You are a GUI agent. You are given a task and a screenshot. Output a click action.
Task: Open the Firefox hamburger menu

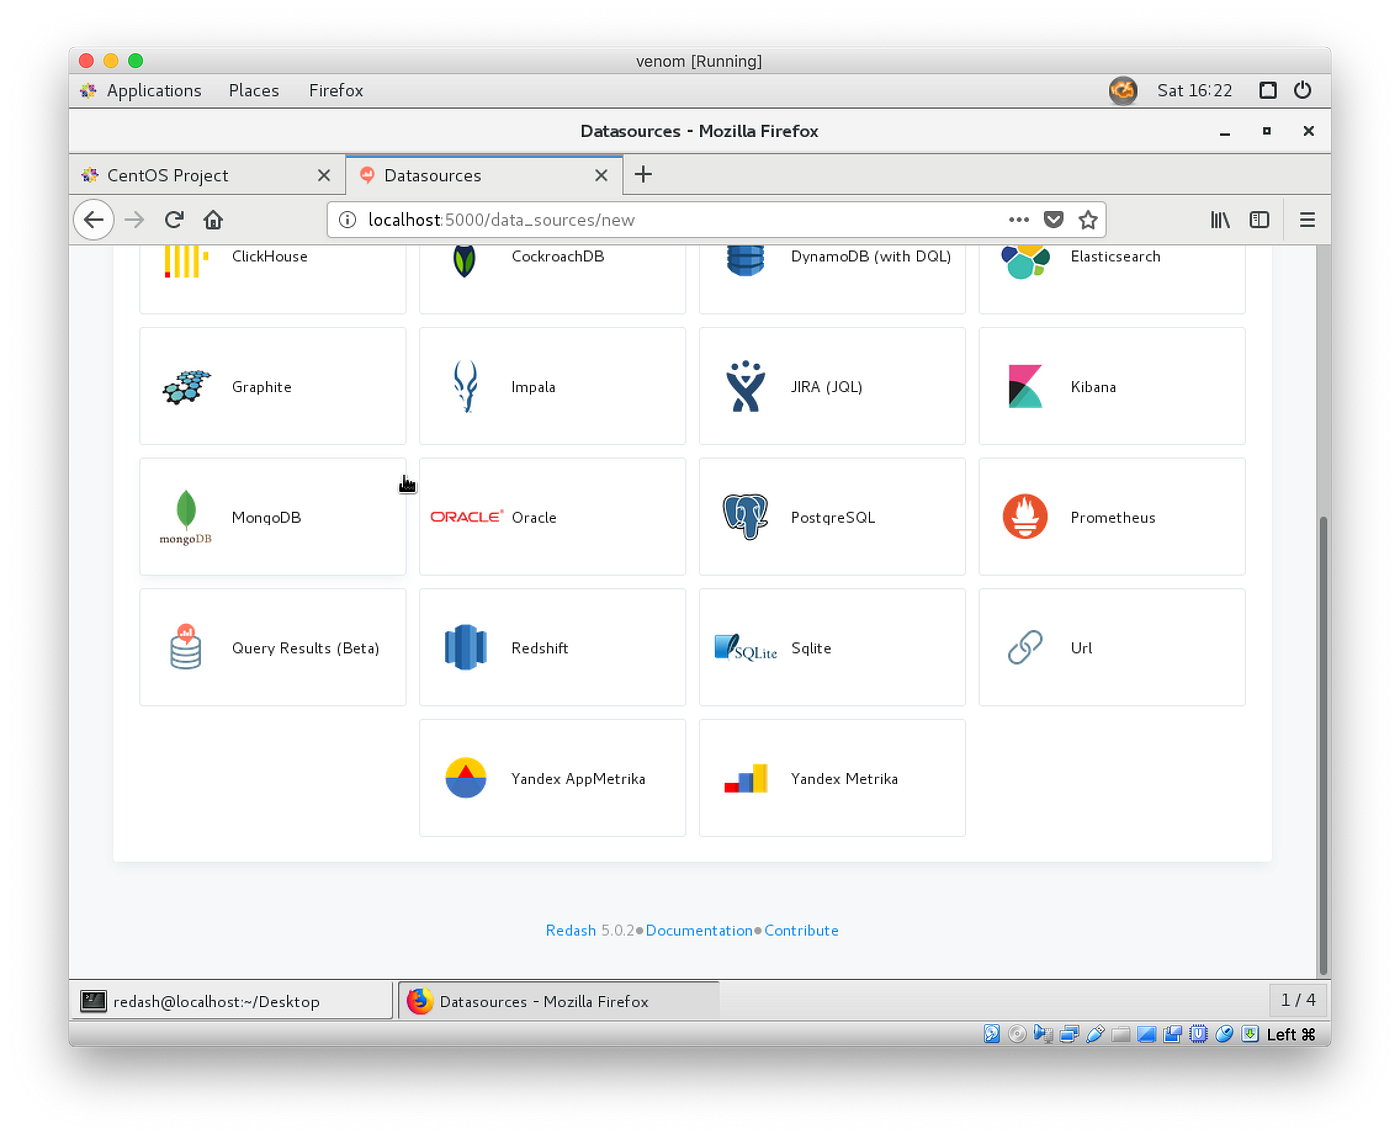coord(1307,220)
